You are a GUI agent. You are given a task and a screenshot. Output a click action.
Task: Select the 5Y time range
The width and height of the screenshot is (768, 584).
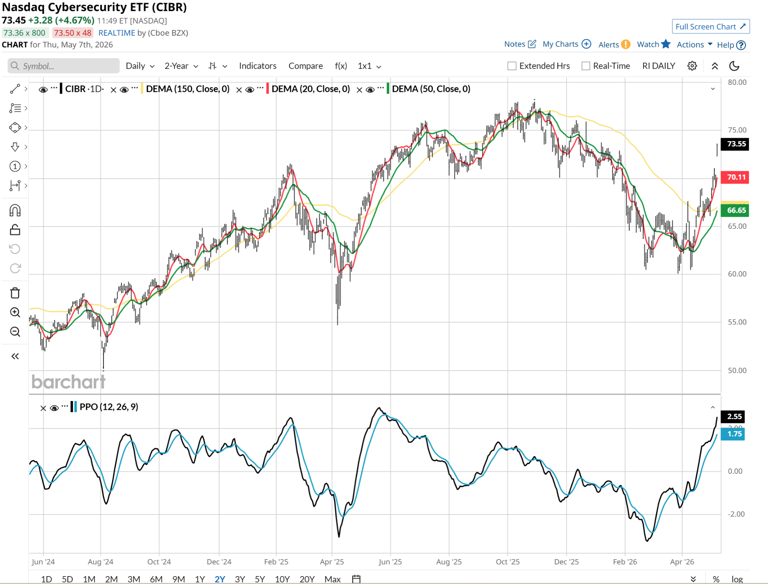coord(260,579)
